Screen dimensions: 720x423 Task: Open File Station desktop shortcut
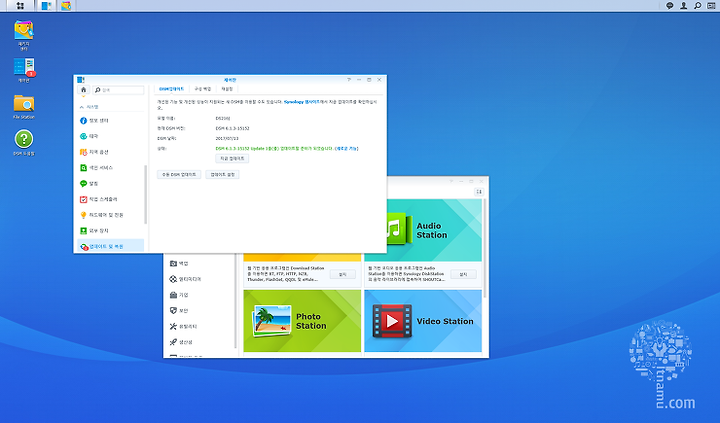point(23,107)
